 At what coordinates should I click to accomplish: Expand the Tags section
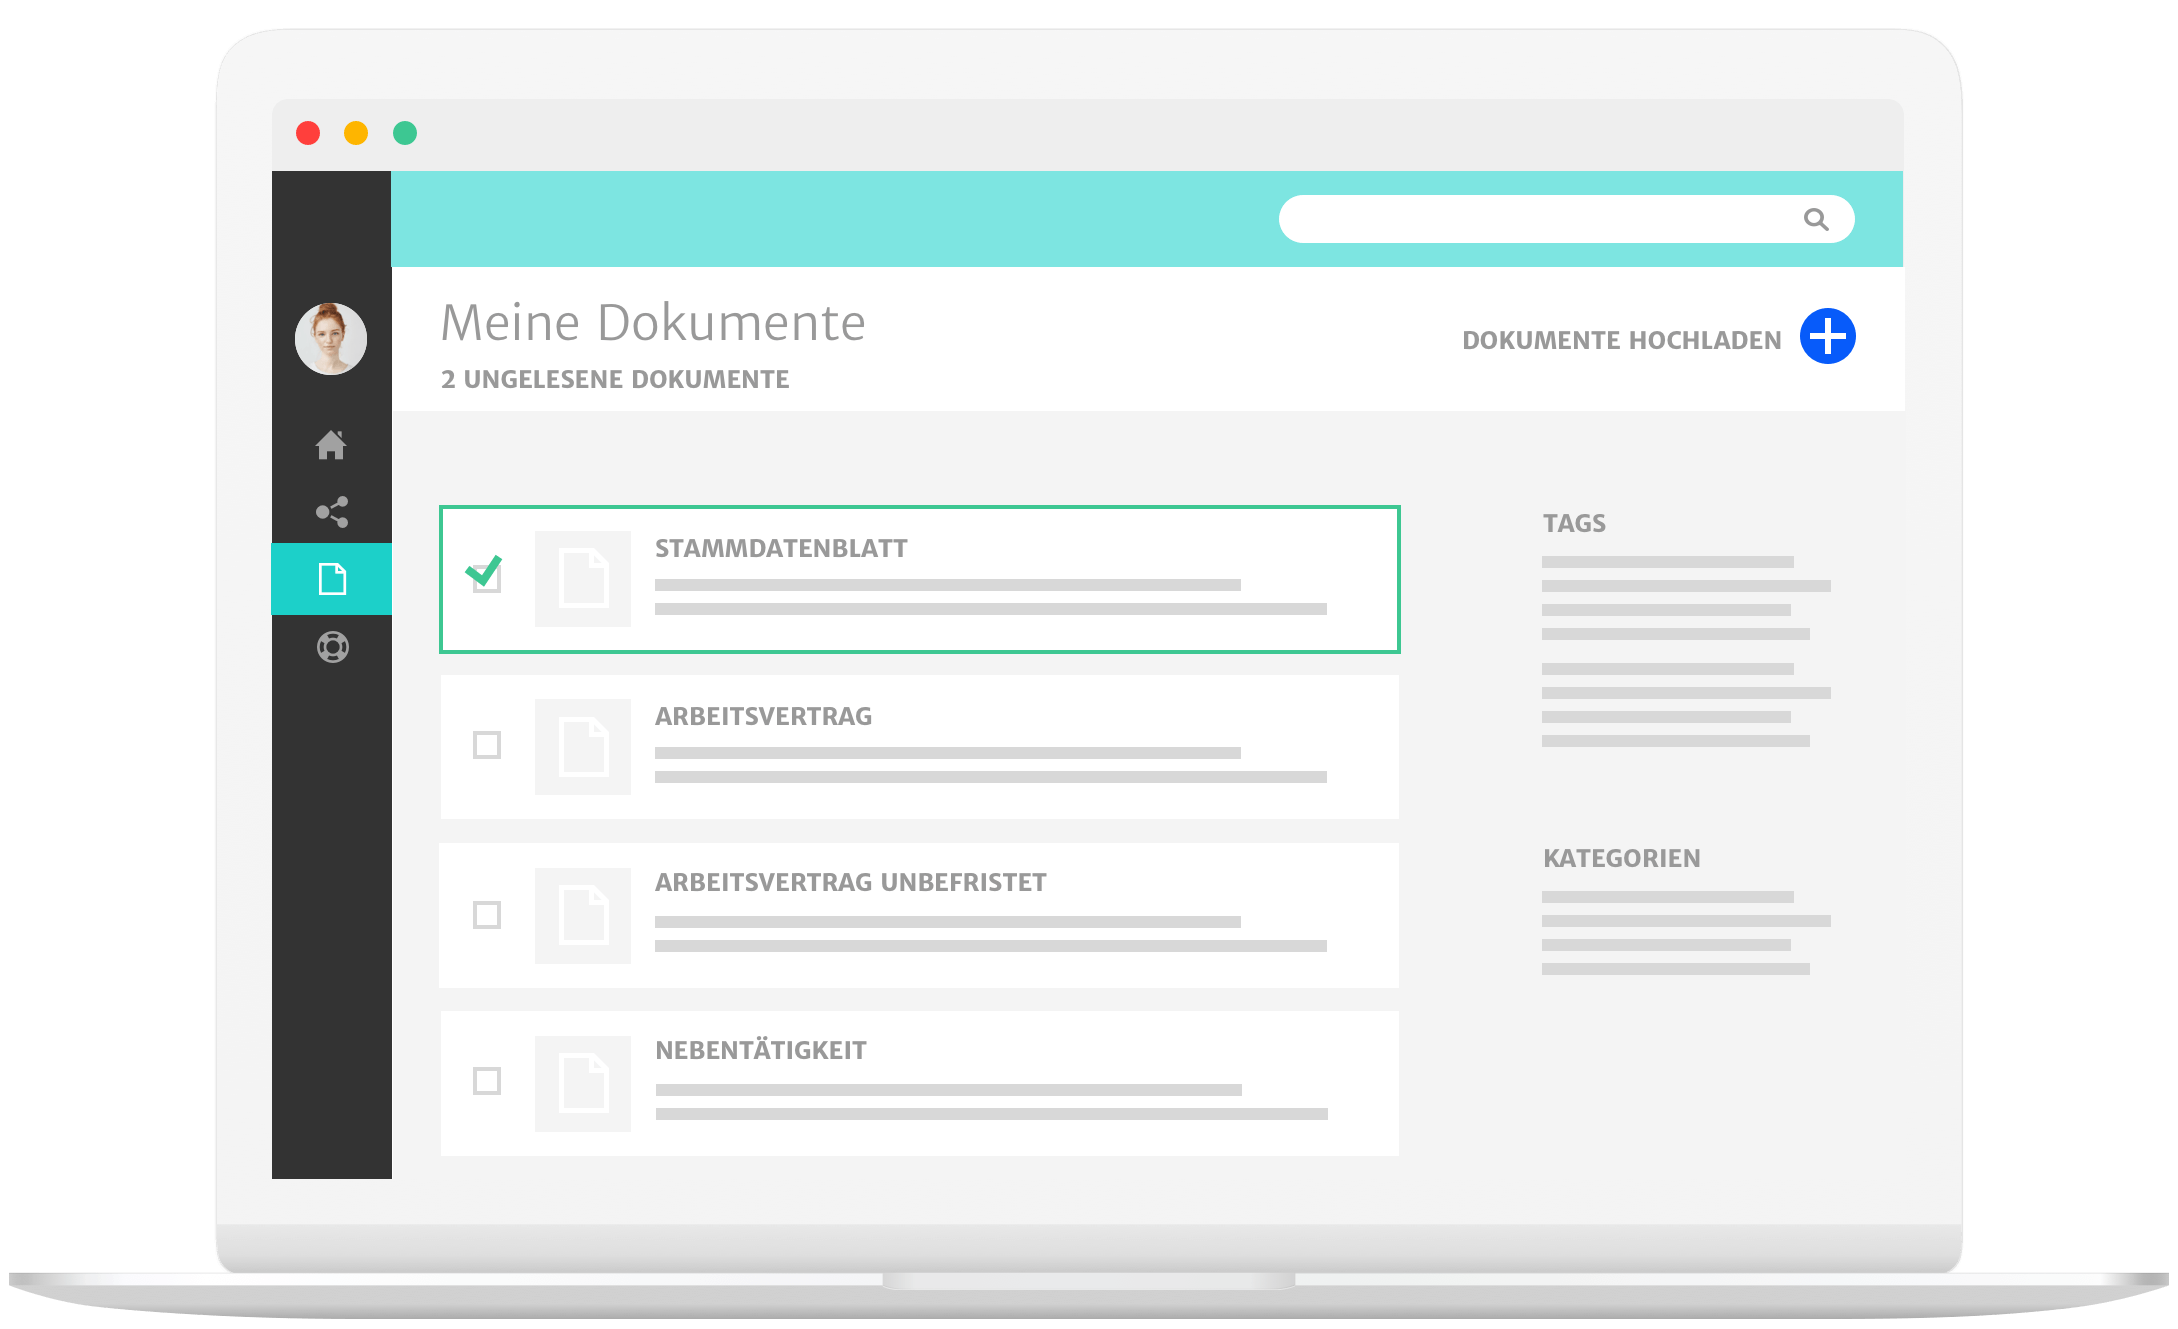point(1574,522)
